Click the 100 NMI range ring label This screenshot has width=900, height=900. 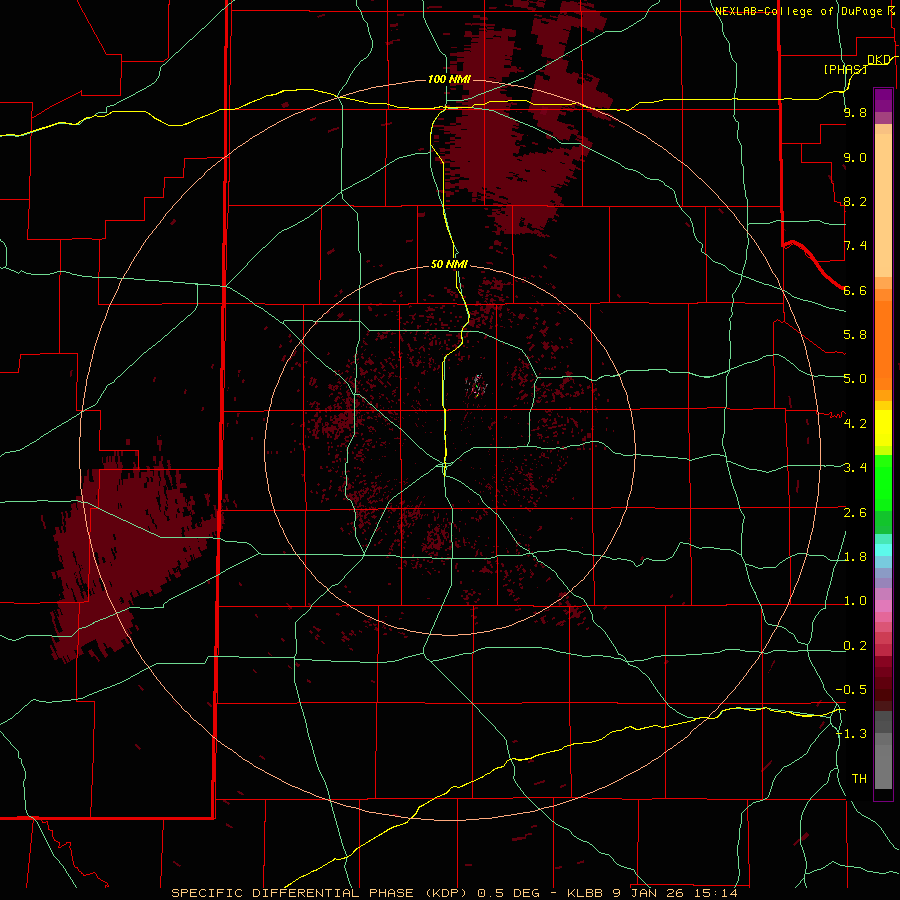(449, 79)
